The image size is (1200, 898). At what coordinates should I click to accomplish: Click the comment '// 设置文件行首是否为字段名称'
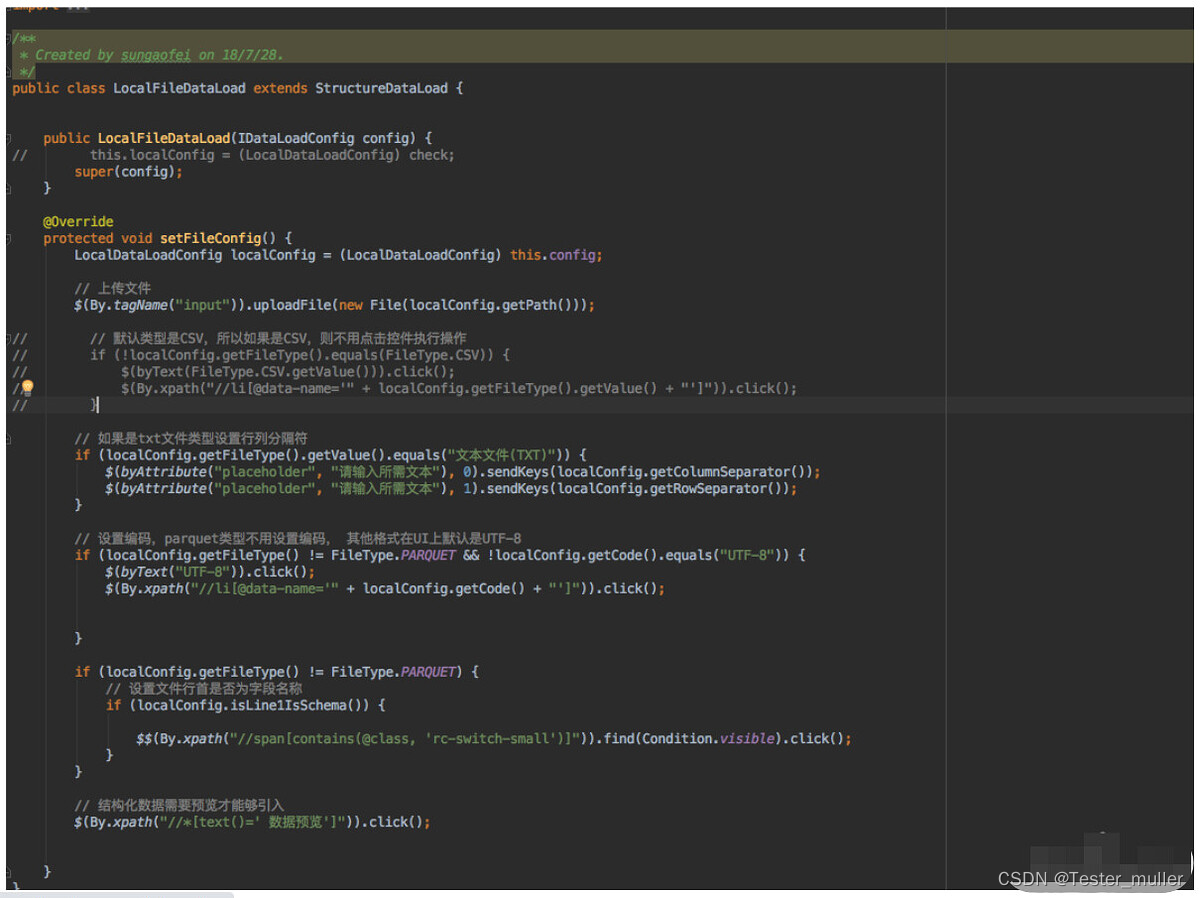pyautogui.click(x=204, y=688)
